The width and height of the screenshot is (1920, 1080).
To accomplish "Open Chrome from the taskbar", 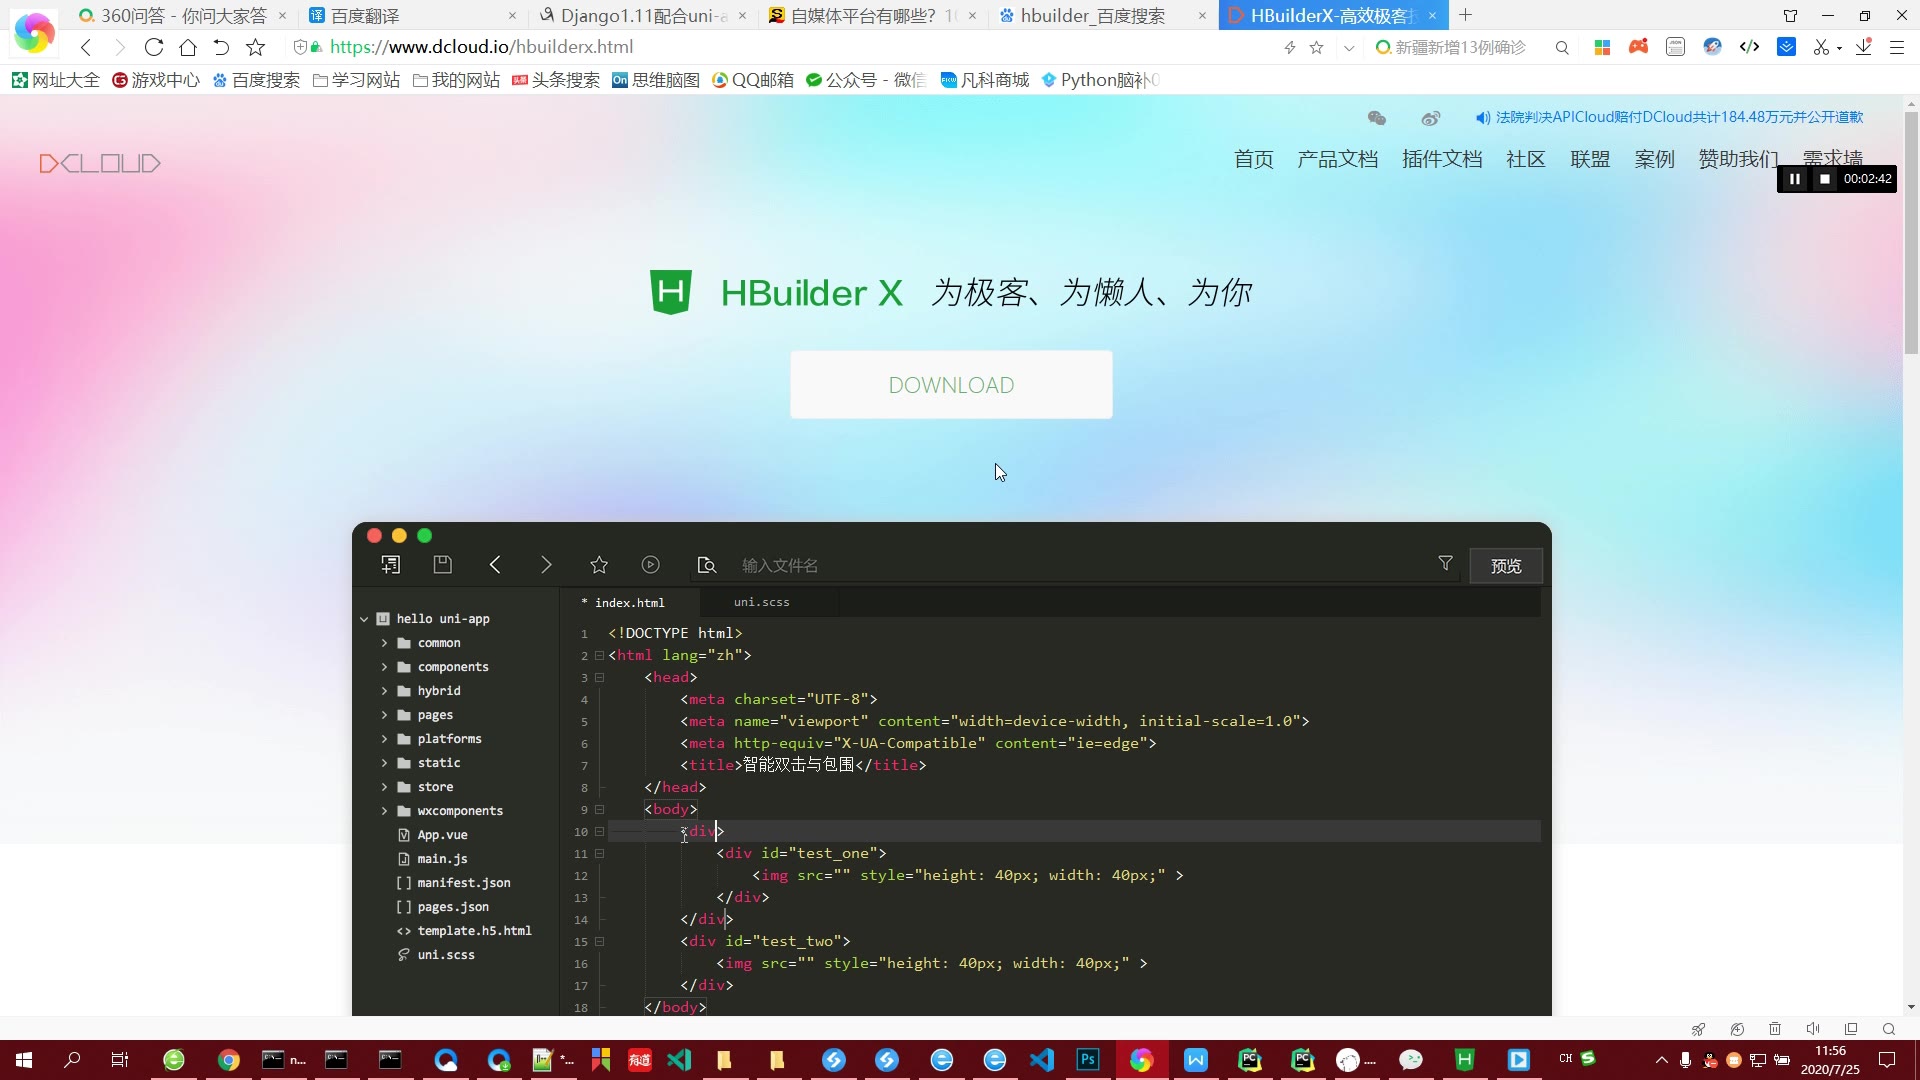I will pyautogui.click(x=229, y=1060).
